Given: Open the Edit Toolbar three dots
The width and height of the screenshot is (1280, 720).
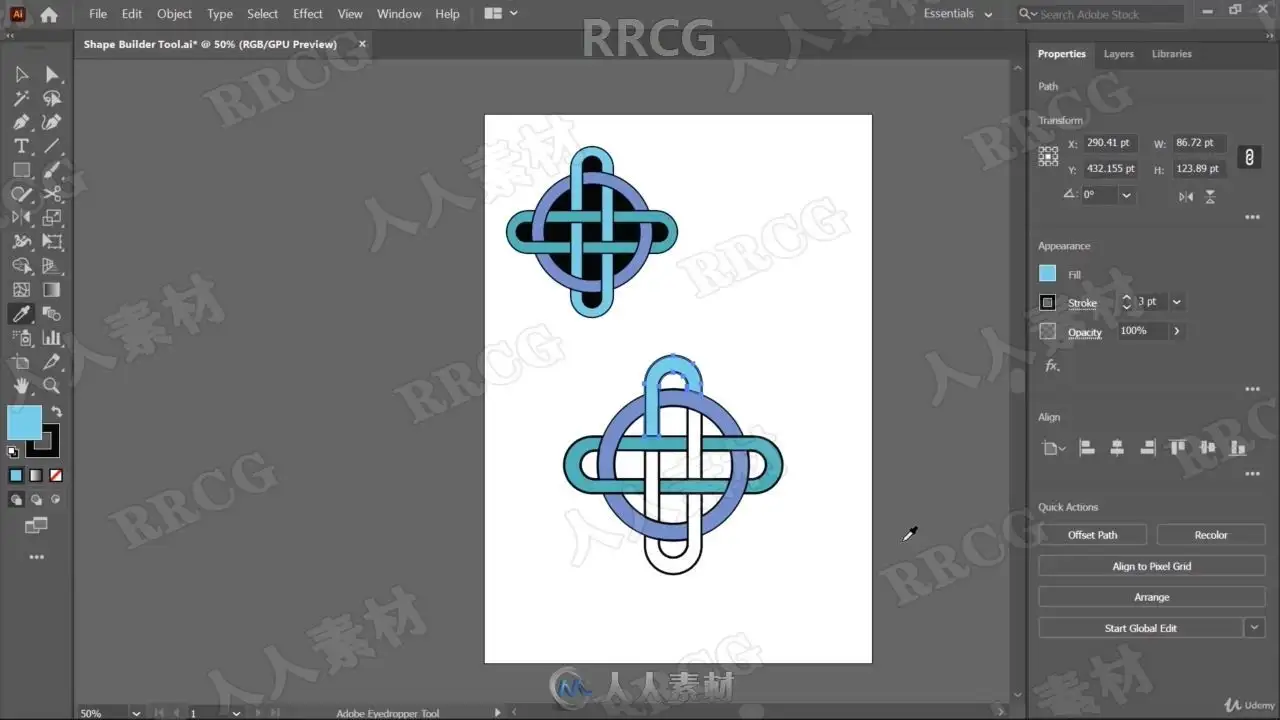Looking at the screenshot, I should pyautogui.click(x=36, y=557).
